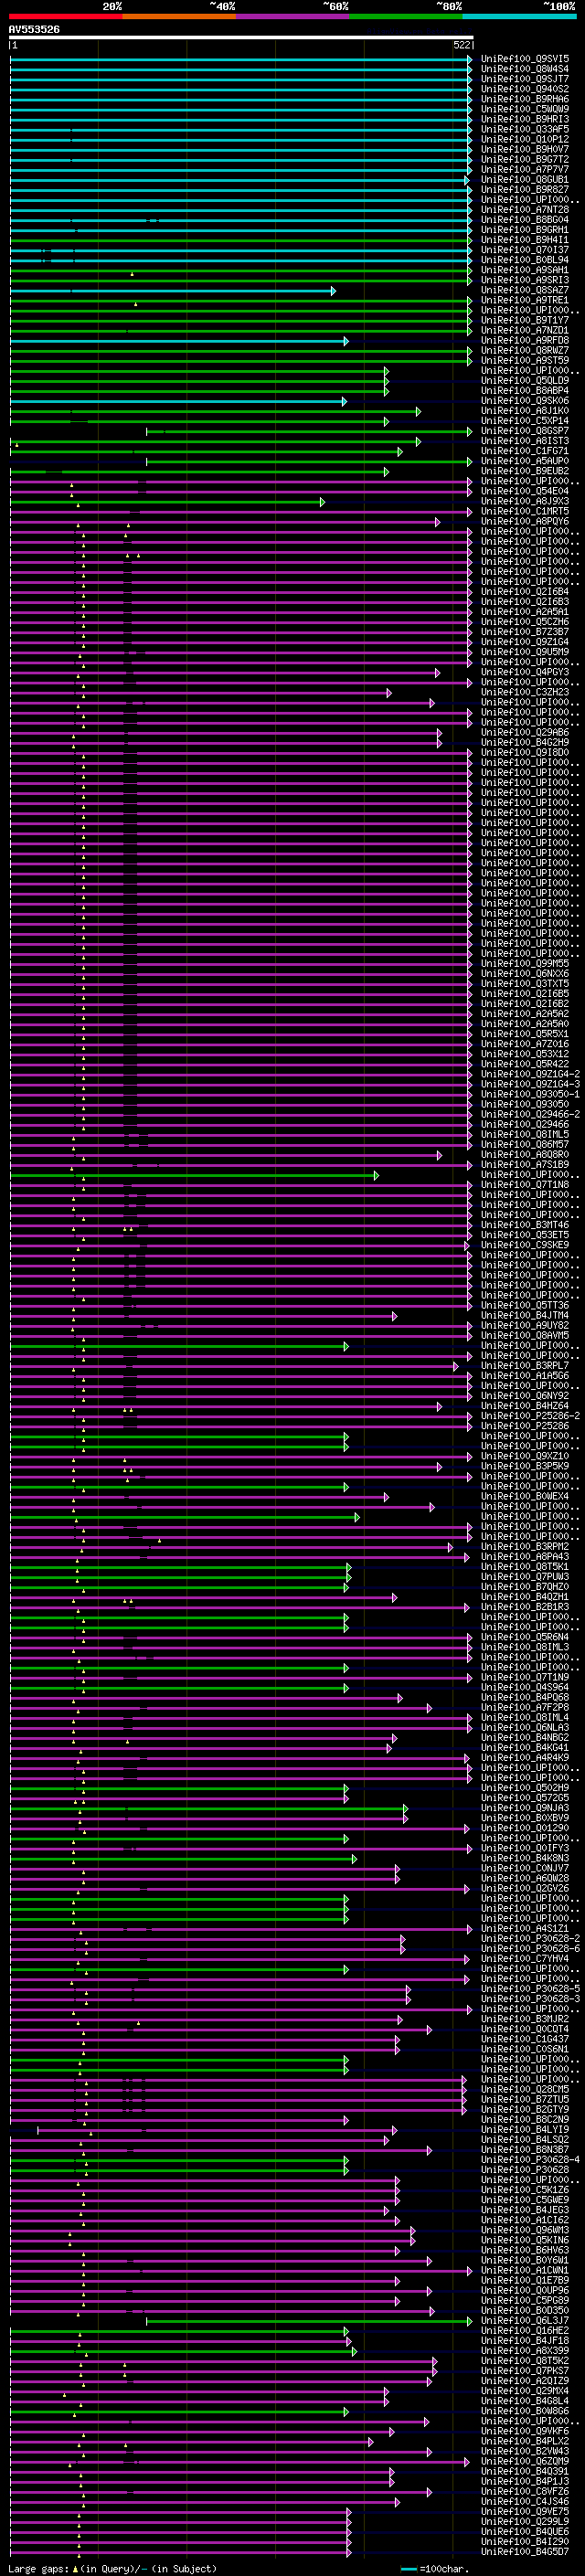Select hit label UniRef100_A9TRE1
This screenshot has width=585, height=2576.
click(x=525, y=300)
